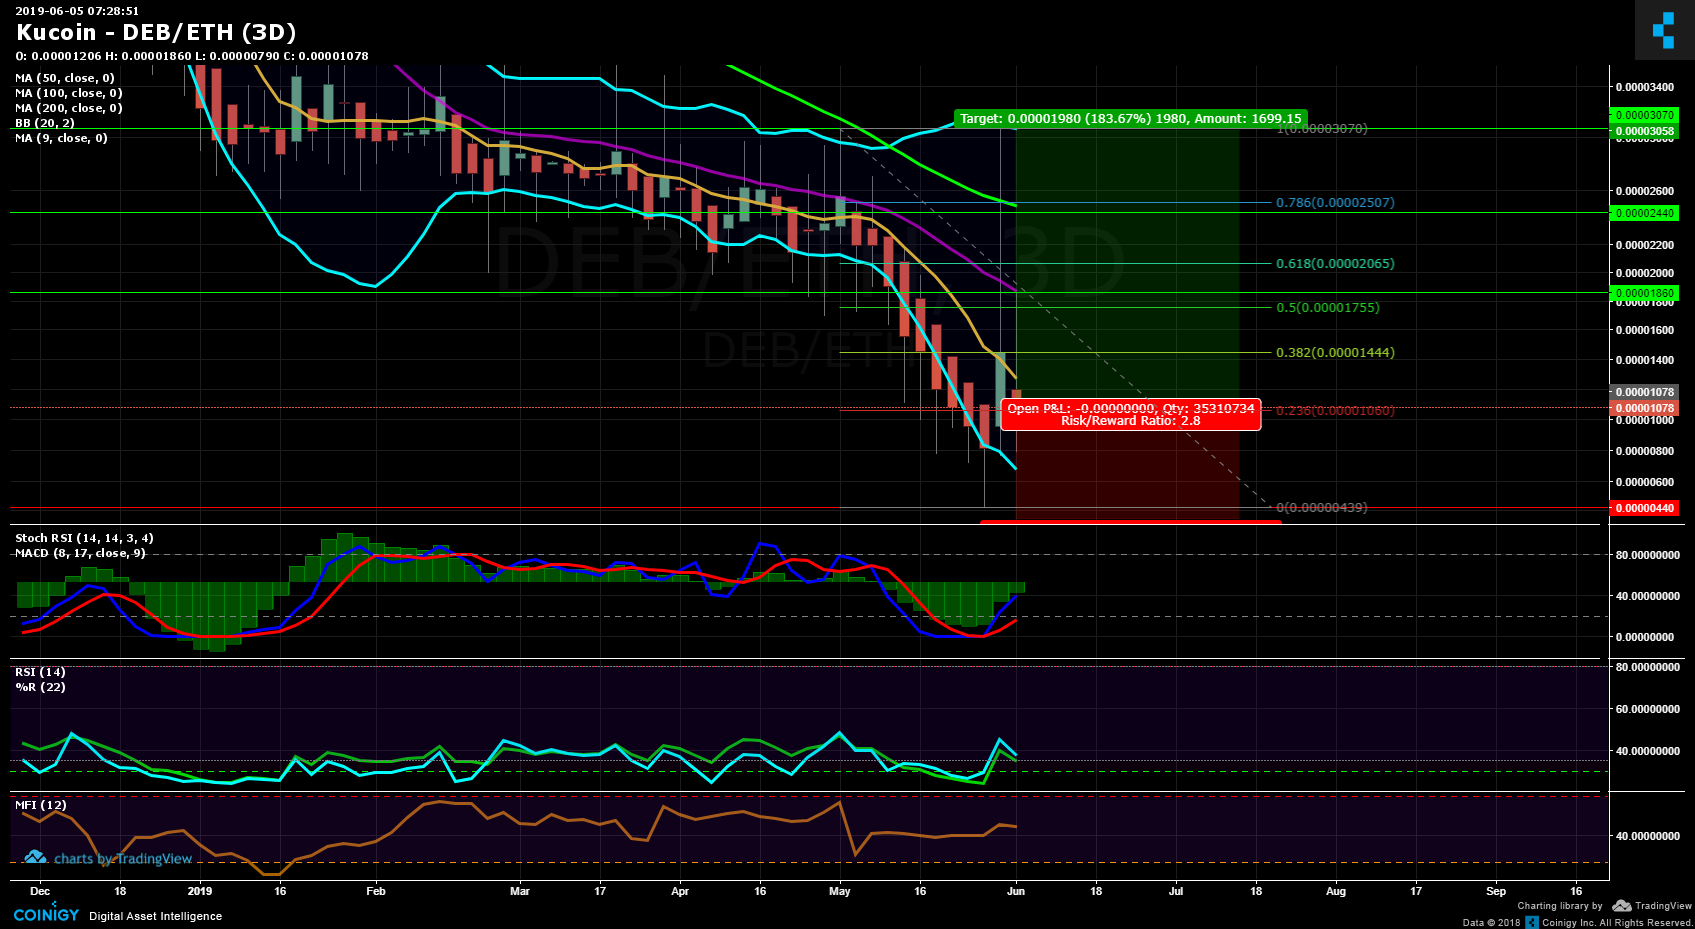Click price axis value 0.00002600
The image size is (1695, 929).
tap(1645, 191)
